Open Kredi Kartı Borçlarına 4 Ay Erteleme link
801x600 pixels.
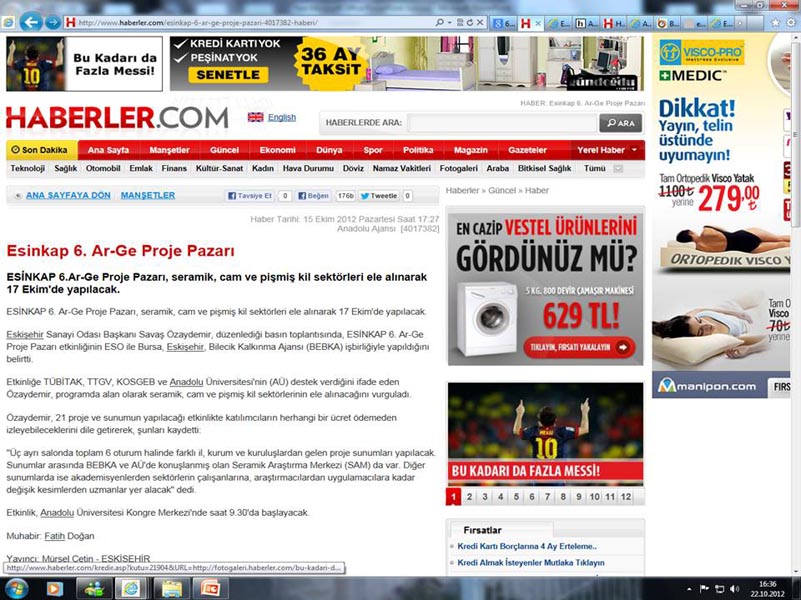coord(527,546)
